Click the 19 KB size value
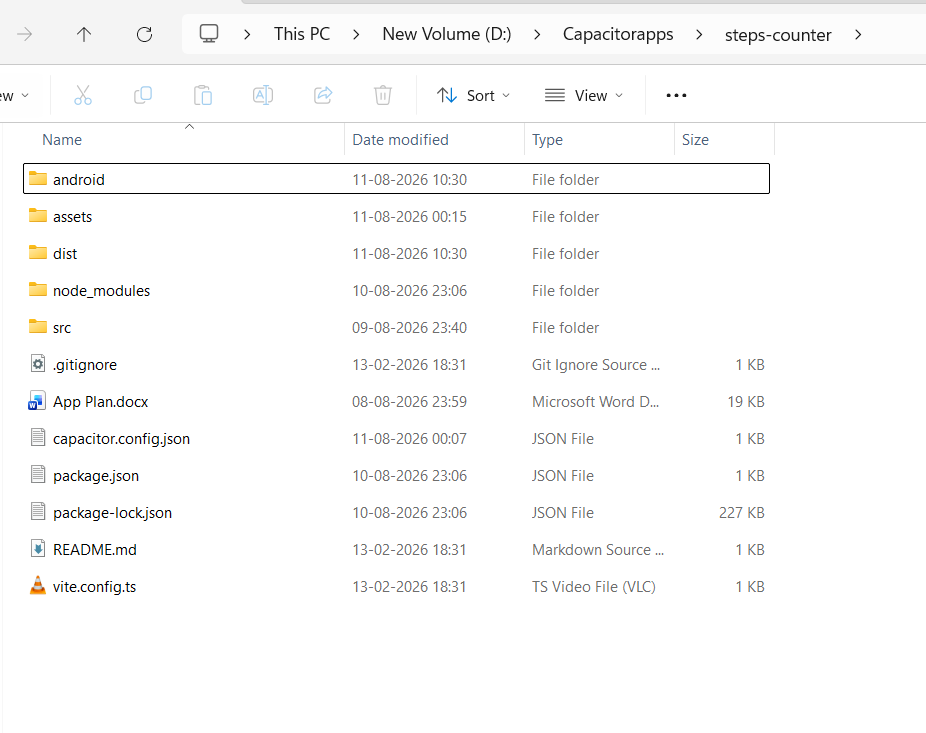The height and width of the screenshot is (733, 926). pyautogui.click(x=746, y=402)
